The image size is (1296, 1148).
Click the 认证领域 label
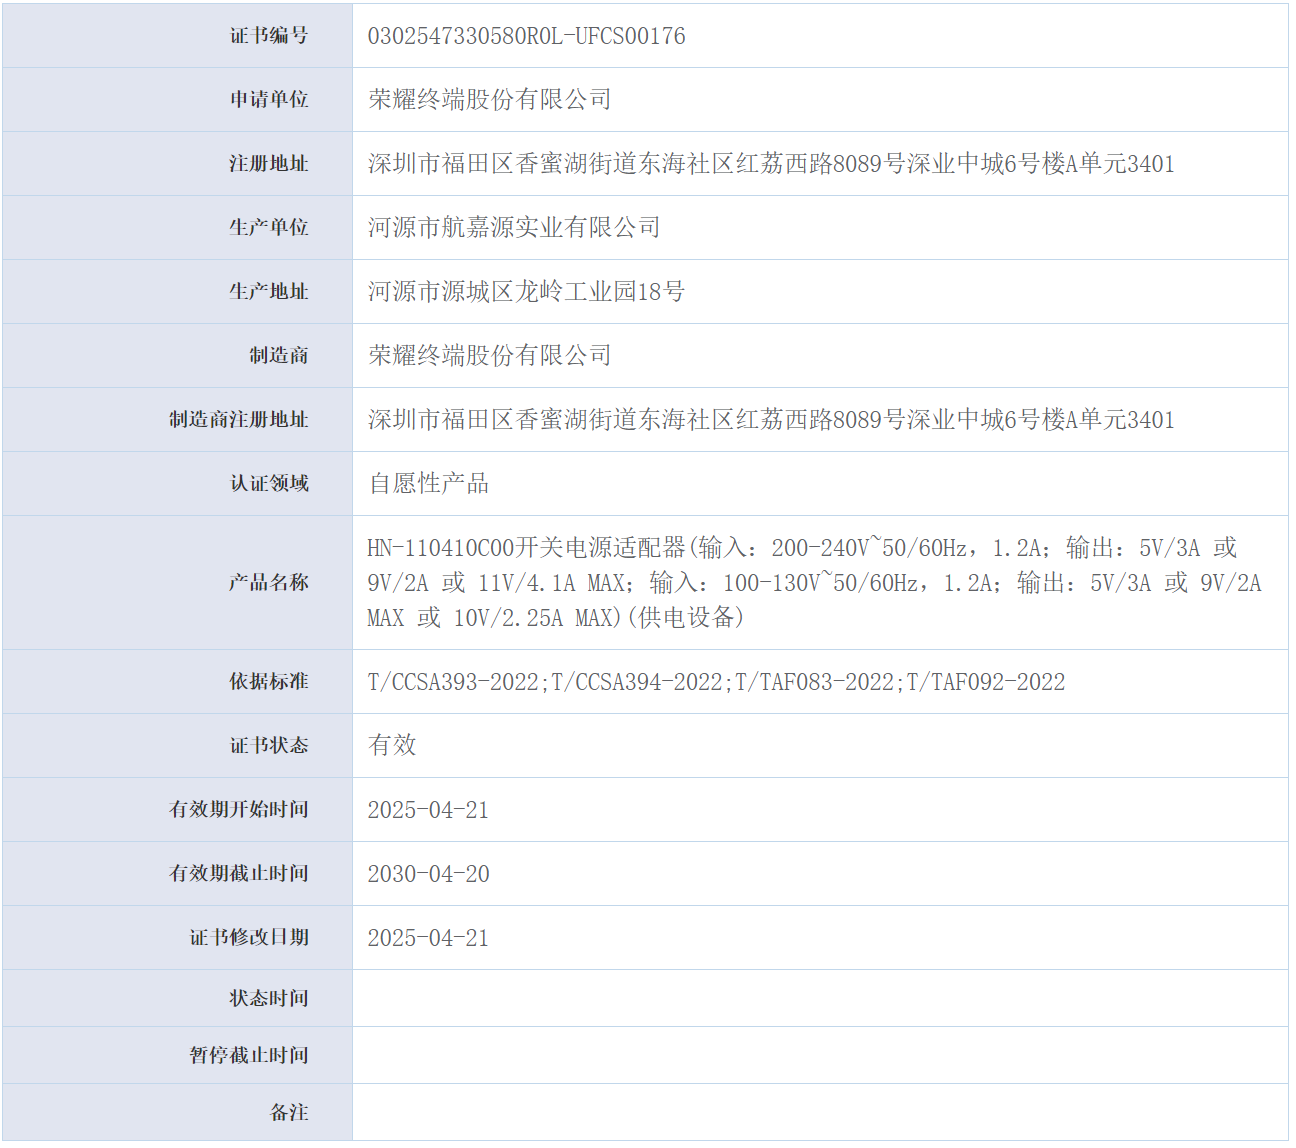269,484
